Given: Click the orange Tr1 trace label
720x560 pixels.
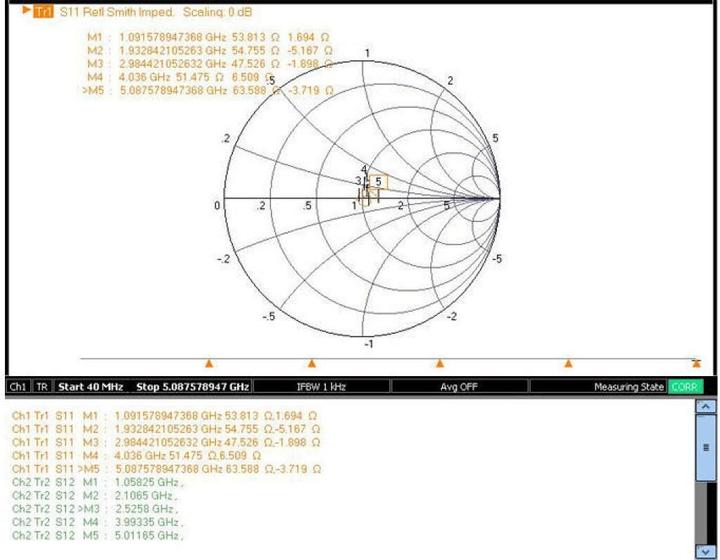Looking at the screenshot, I should coord(42,12).
